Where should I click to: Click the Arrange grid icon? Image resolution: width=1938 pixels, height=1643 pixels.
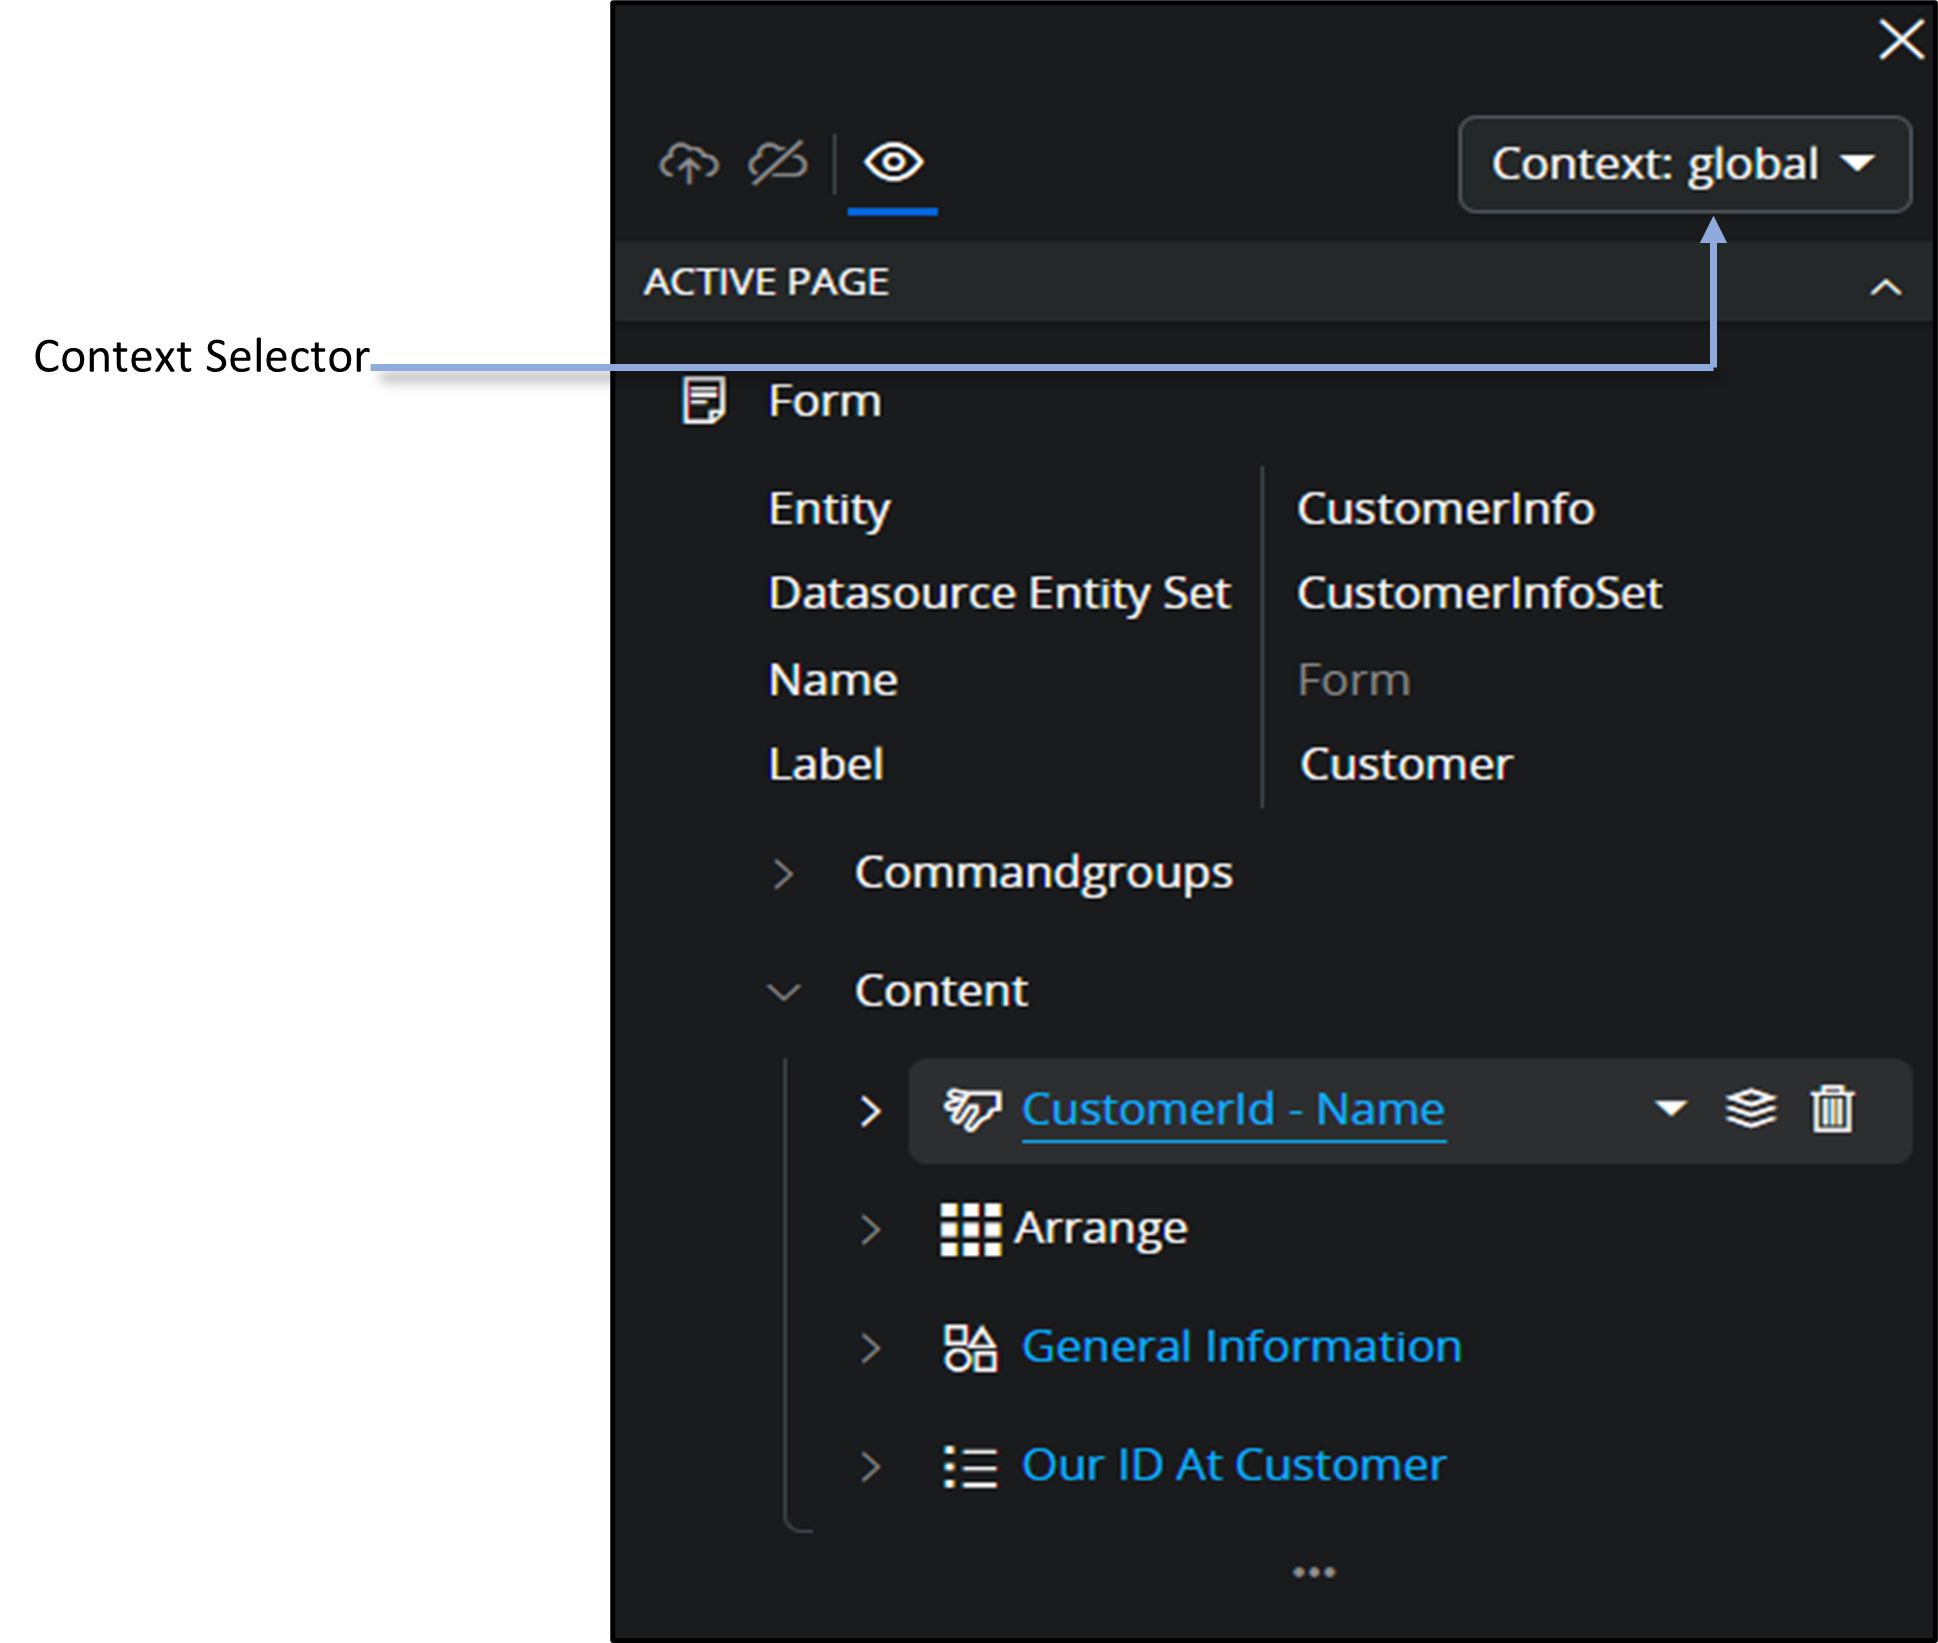coord(969,1229)
